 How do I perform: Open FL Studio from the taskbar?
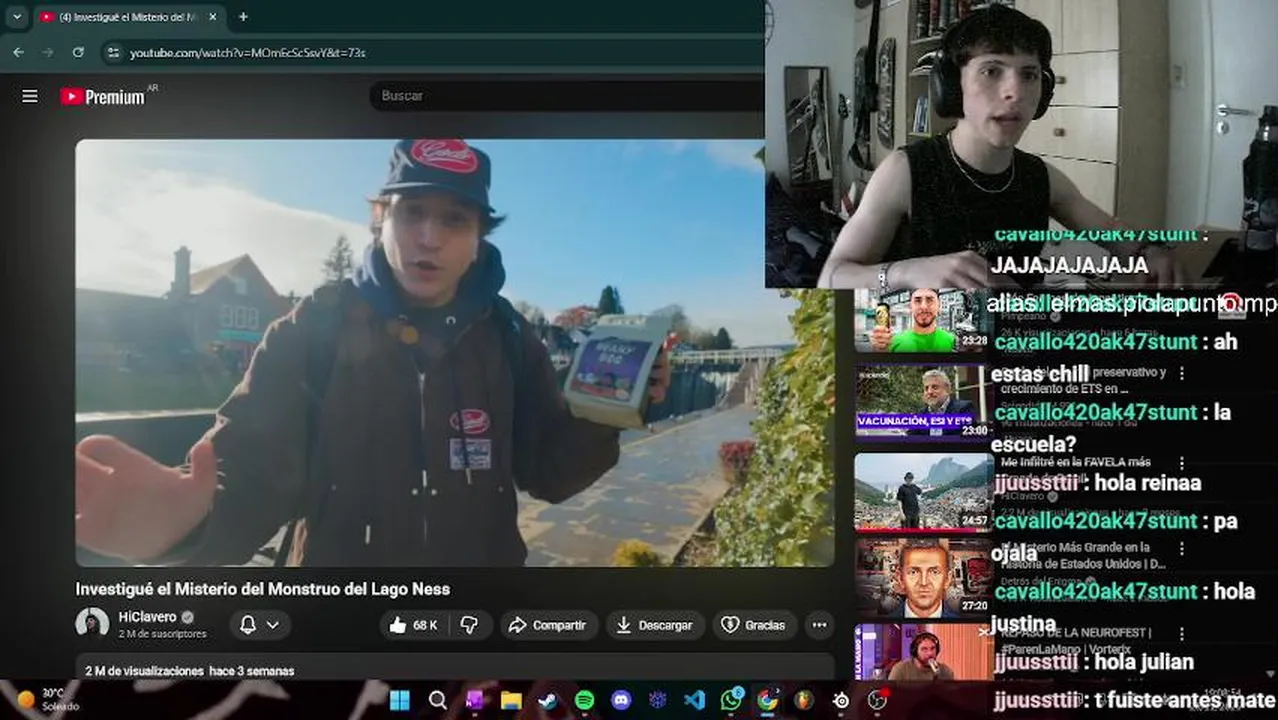(x=804, y=700)
